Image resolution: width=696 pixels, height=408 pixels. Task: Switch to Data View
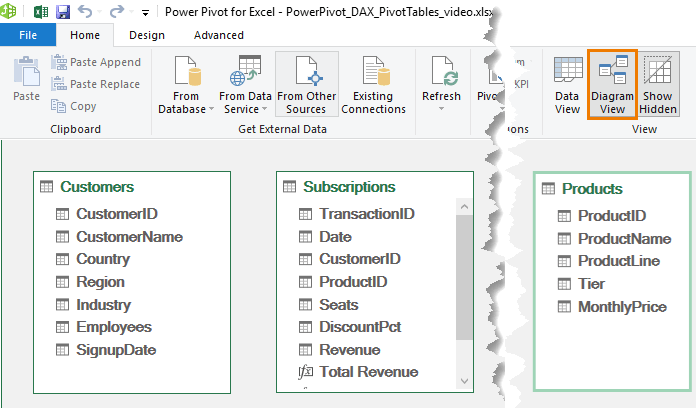[x=567, y=84]
